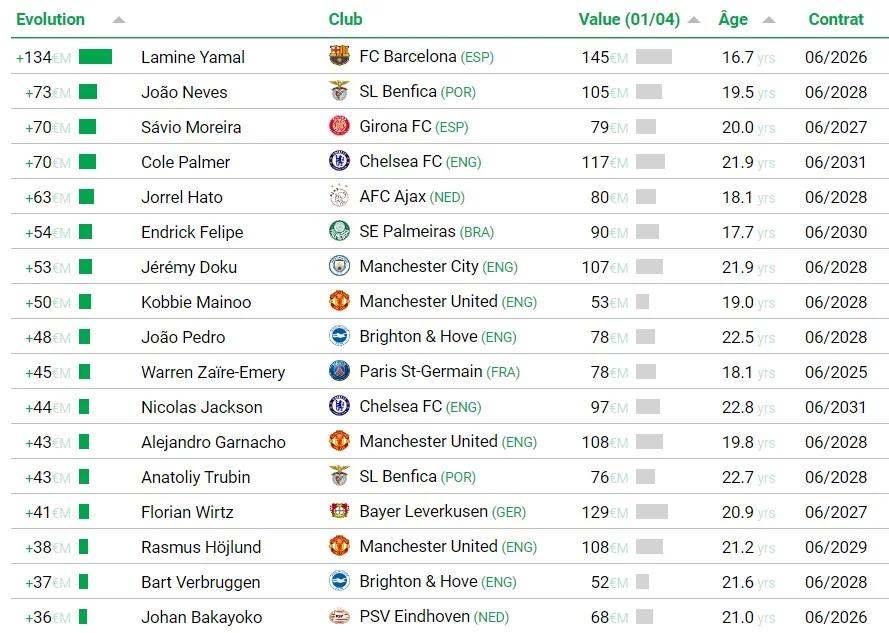Click the SE Palmeiras club crest icon
The height and width of the screenshot is (633, 889).
[x=340, y=232]
